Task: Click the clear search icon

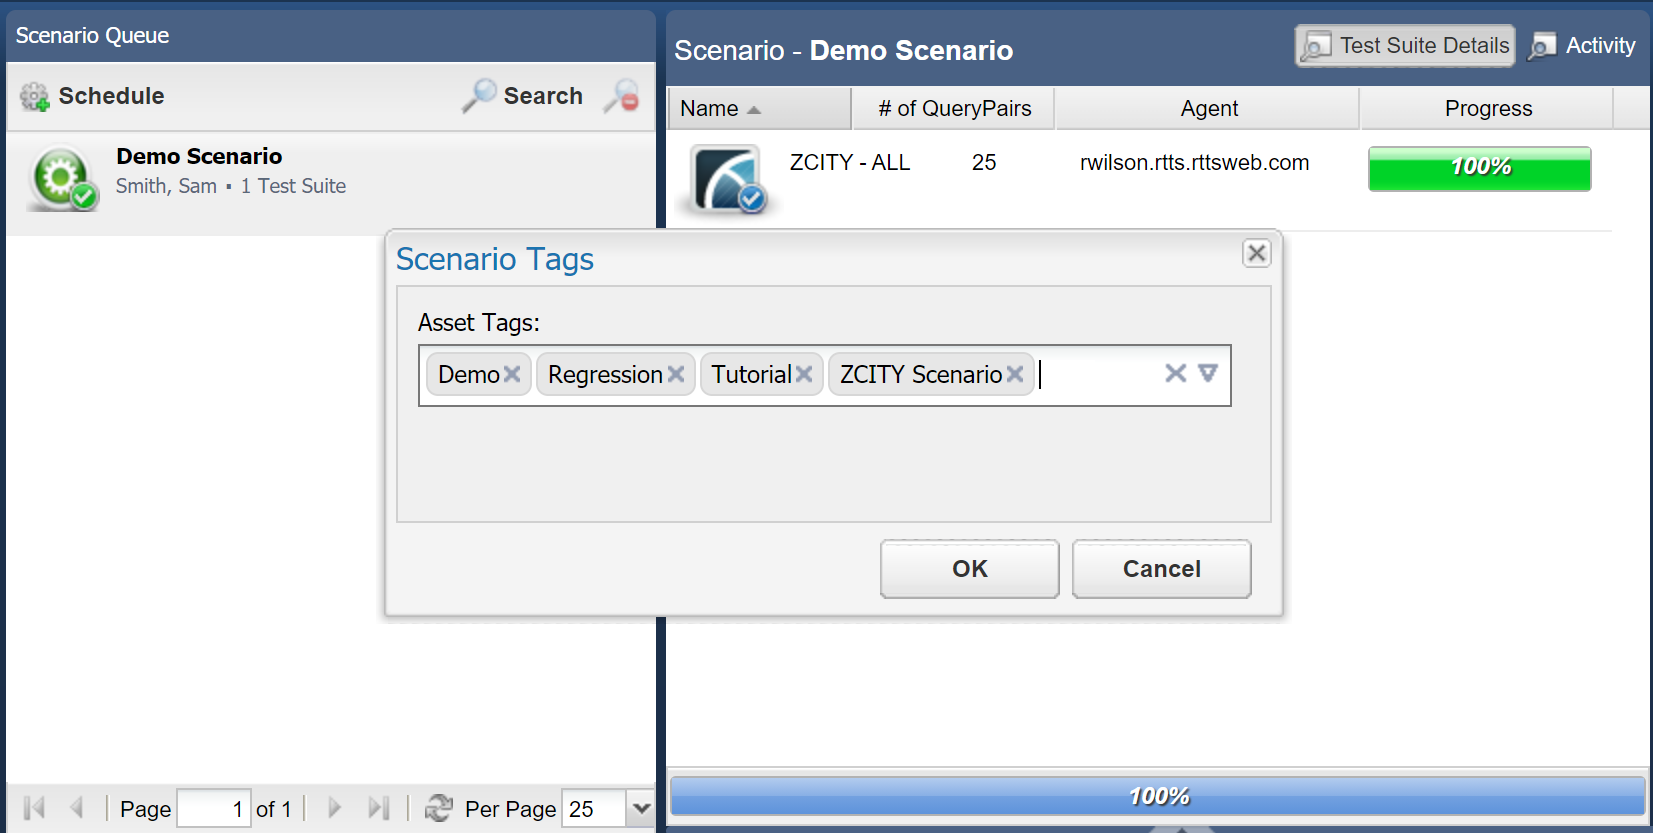Action: [622, 96]
